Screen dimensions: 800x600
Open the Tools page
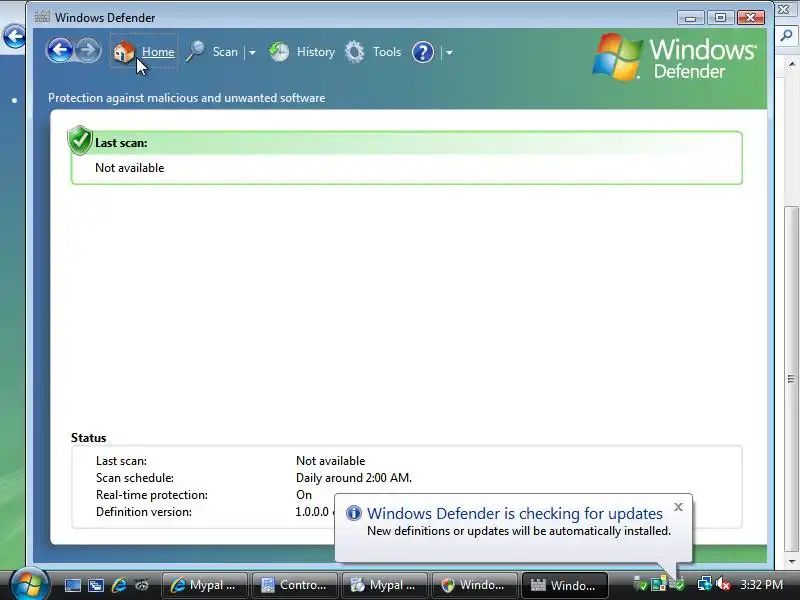click(x=387, y=52)
